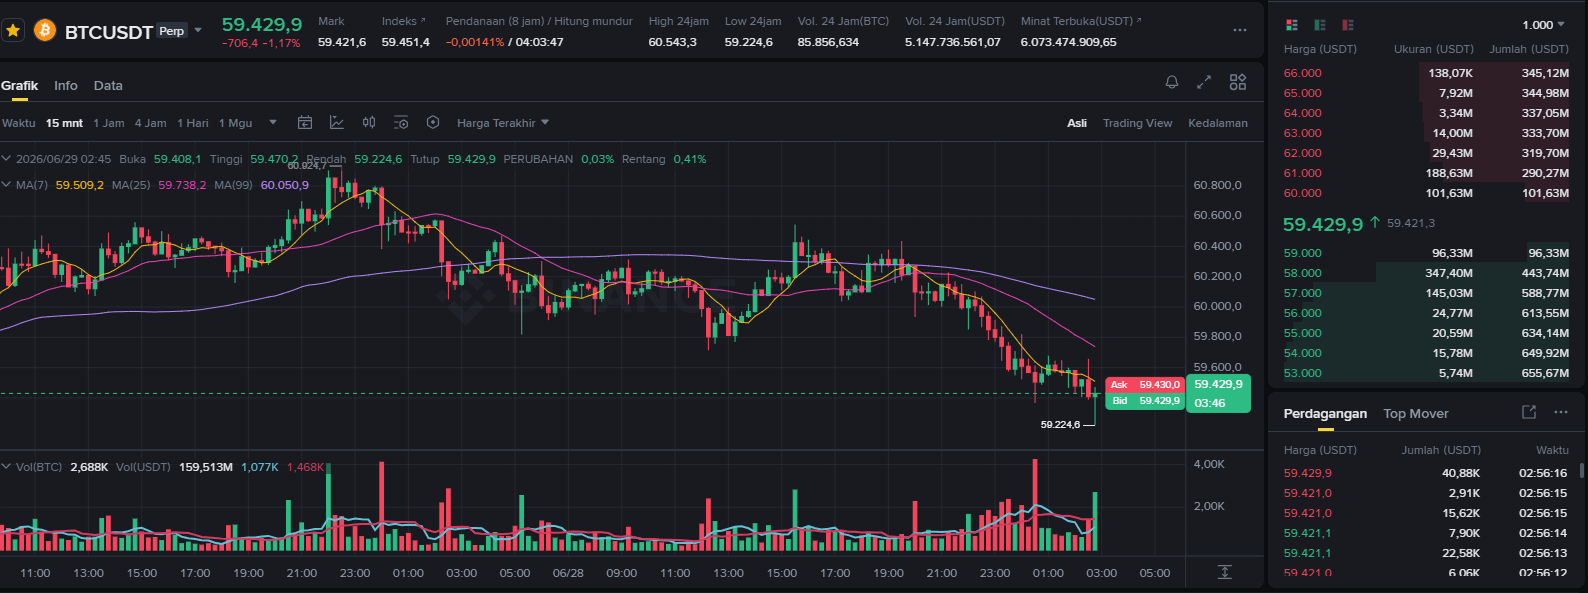Viewport: 1588px width, 593px height.
Task: Click the High 24jam value 60.543,3
Action: [672, 42]
